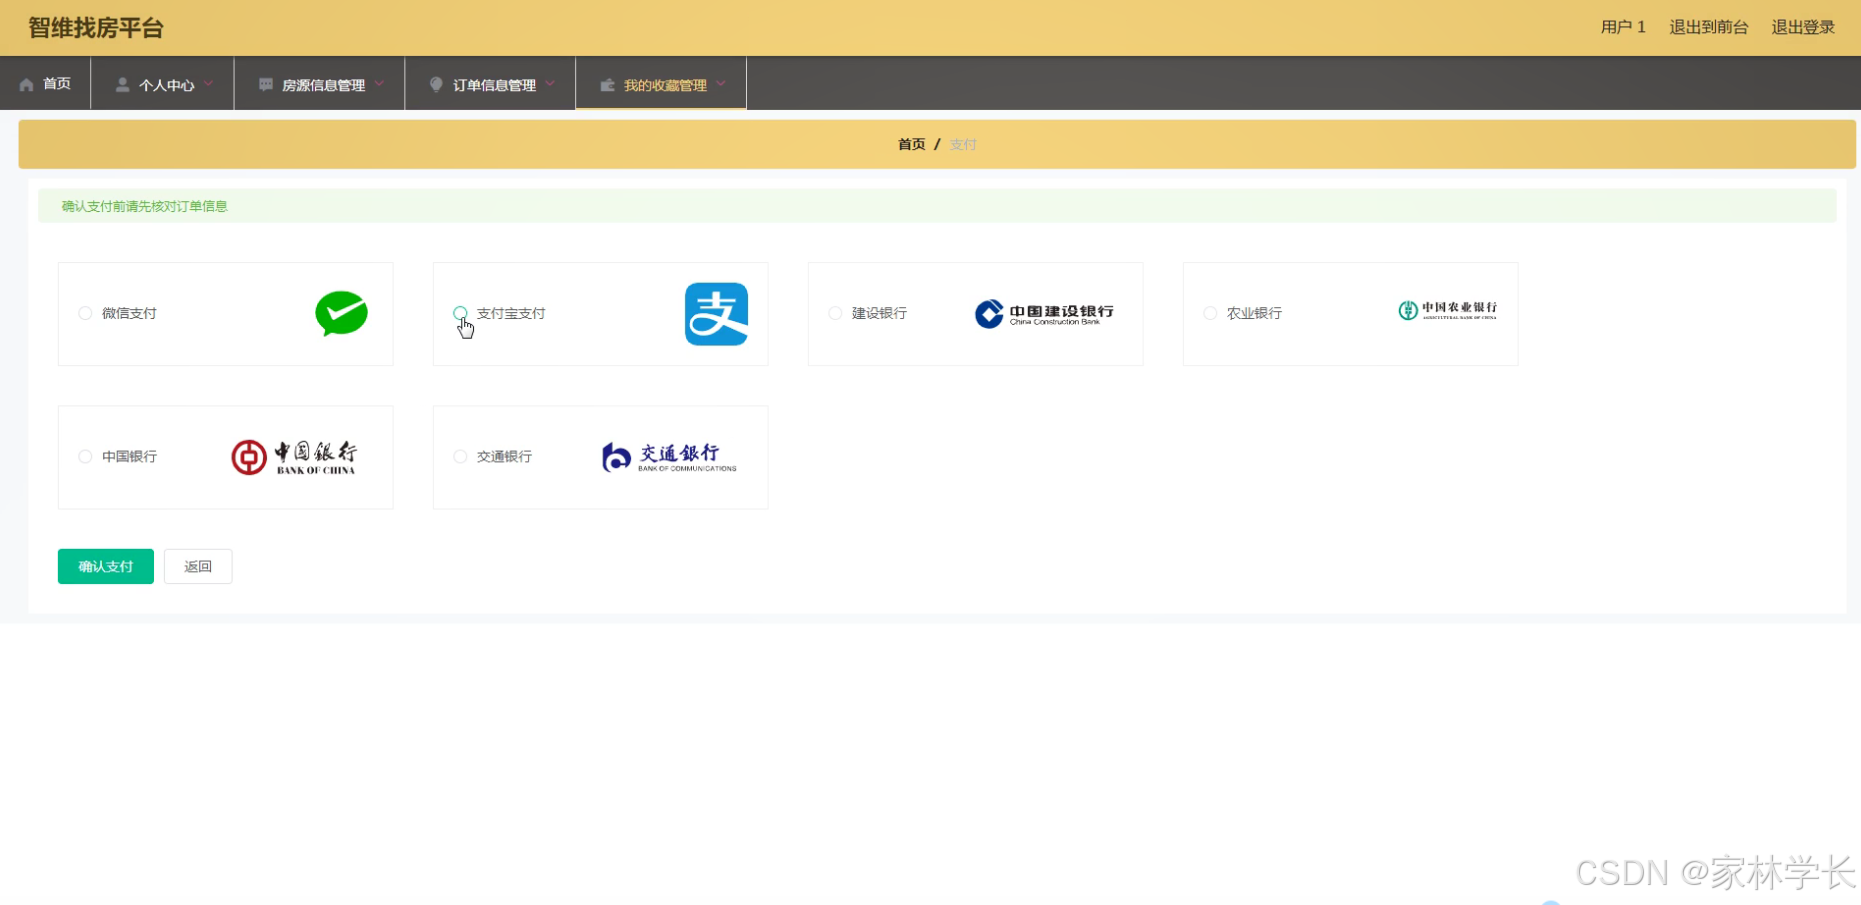
Task: Click the Bank of Communications logo
Action: coord(669,457)
